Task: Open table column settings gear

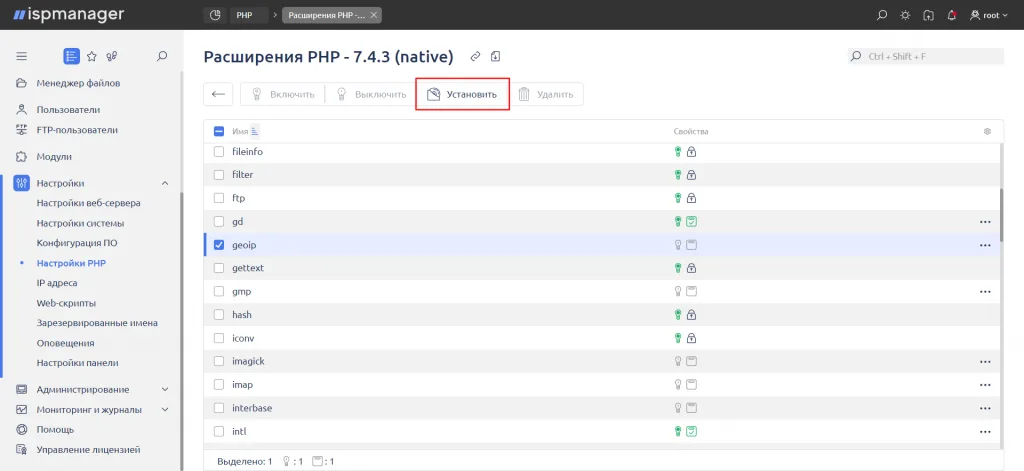Action: tap(987, 131)
